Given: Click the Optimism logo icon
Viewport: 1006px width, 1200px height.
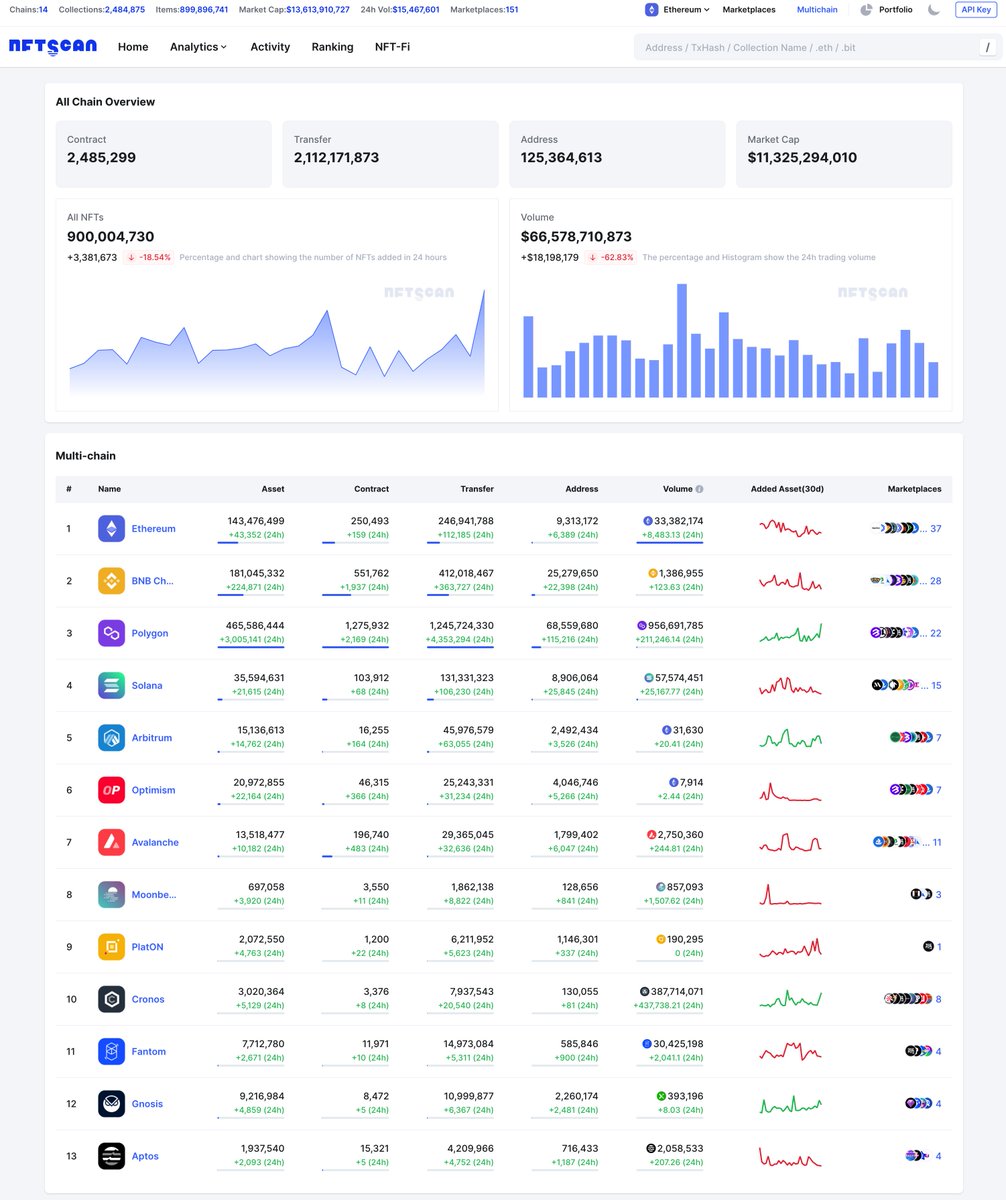Looking at the screenshot, I should tap(111, 790).
